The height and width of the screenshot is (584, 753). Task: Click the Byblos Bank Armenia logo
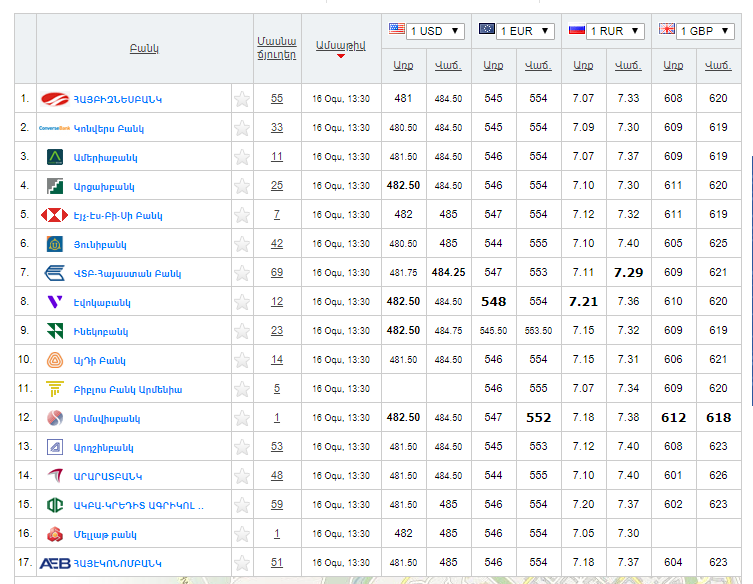tap(55, 389)
